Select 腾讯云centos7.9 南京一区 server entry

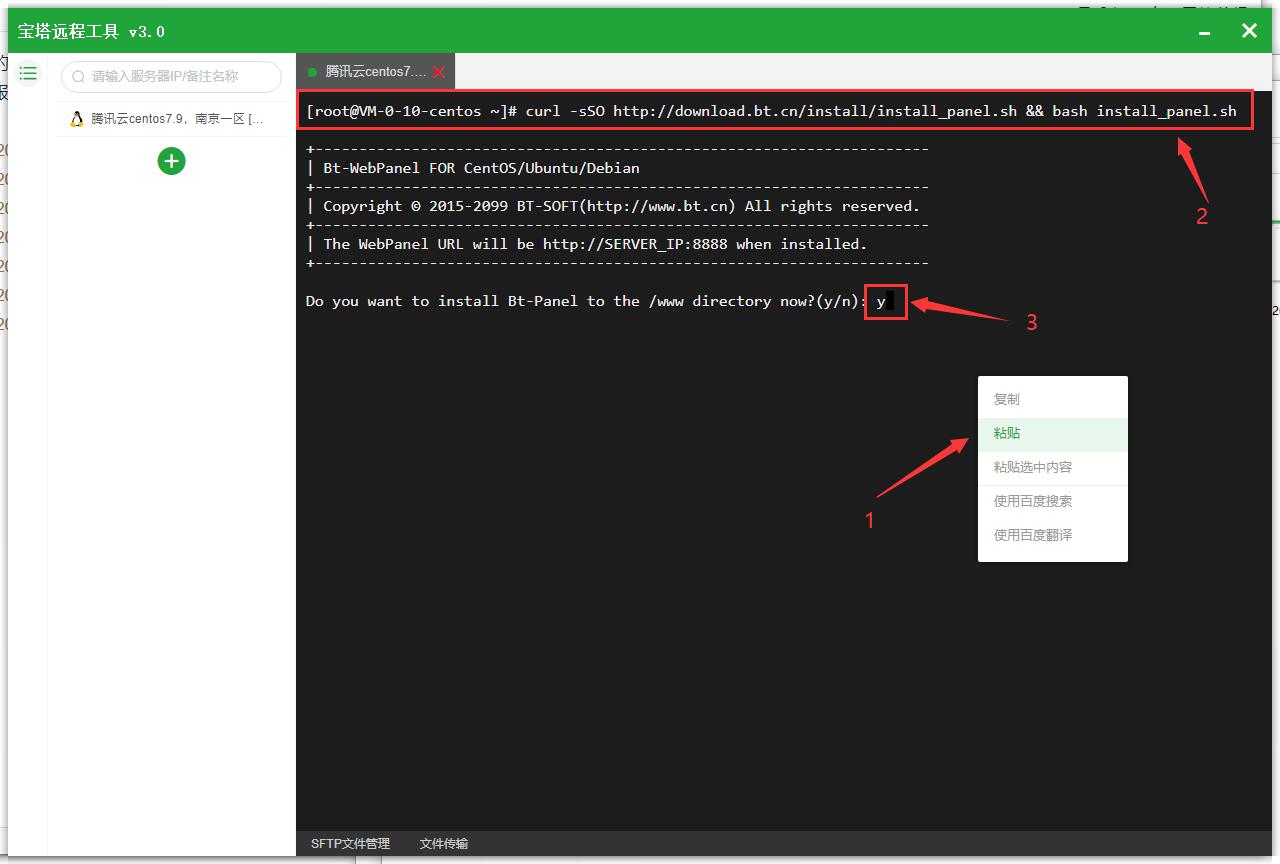point(176,119)
